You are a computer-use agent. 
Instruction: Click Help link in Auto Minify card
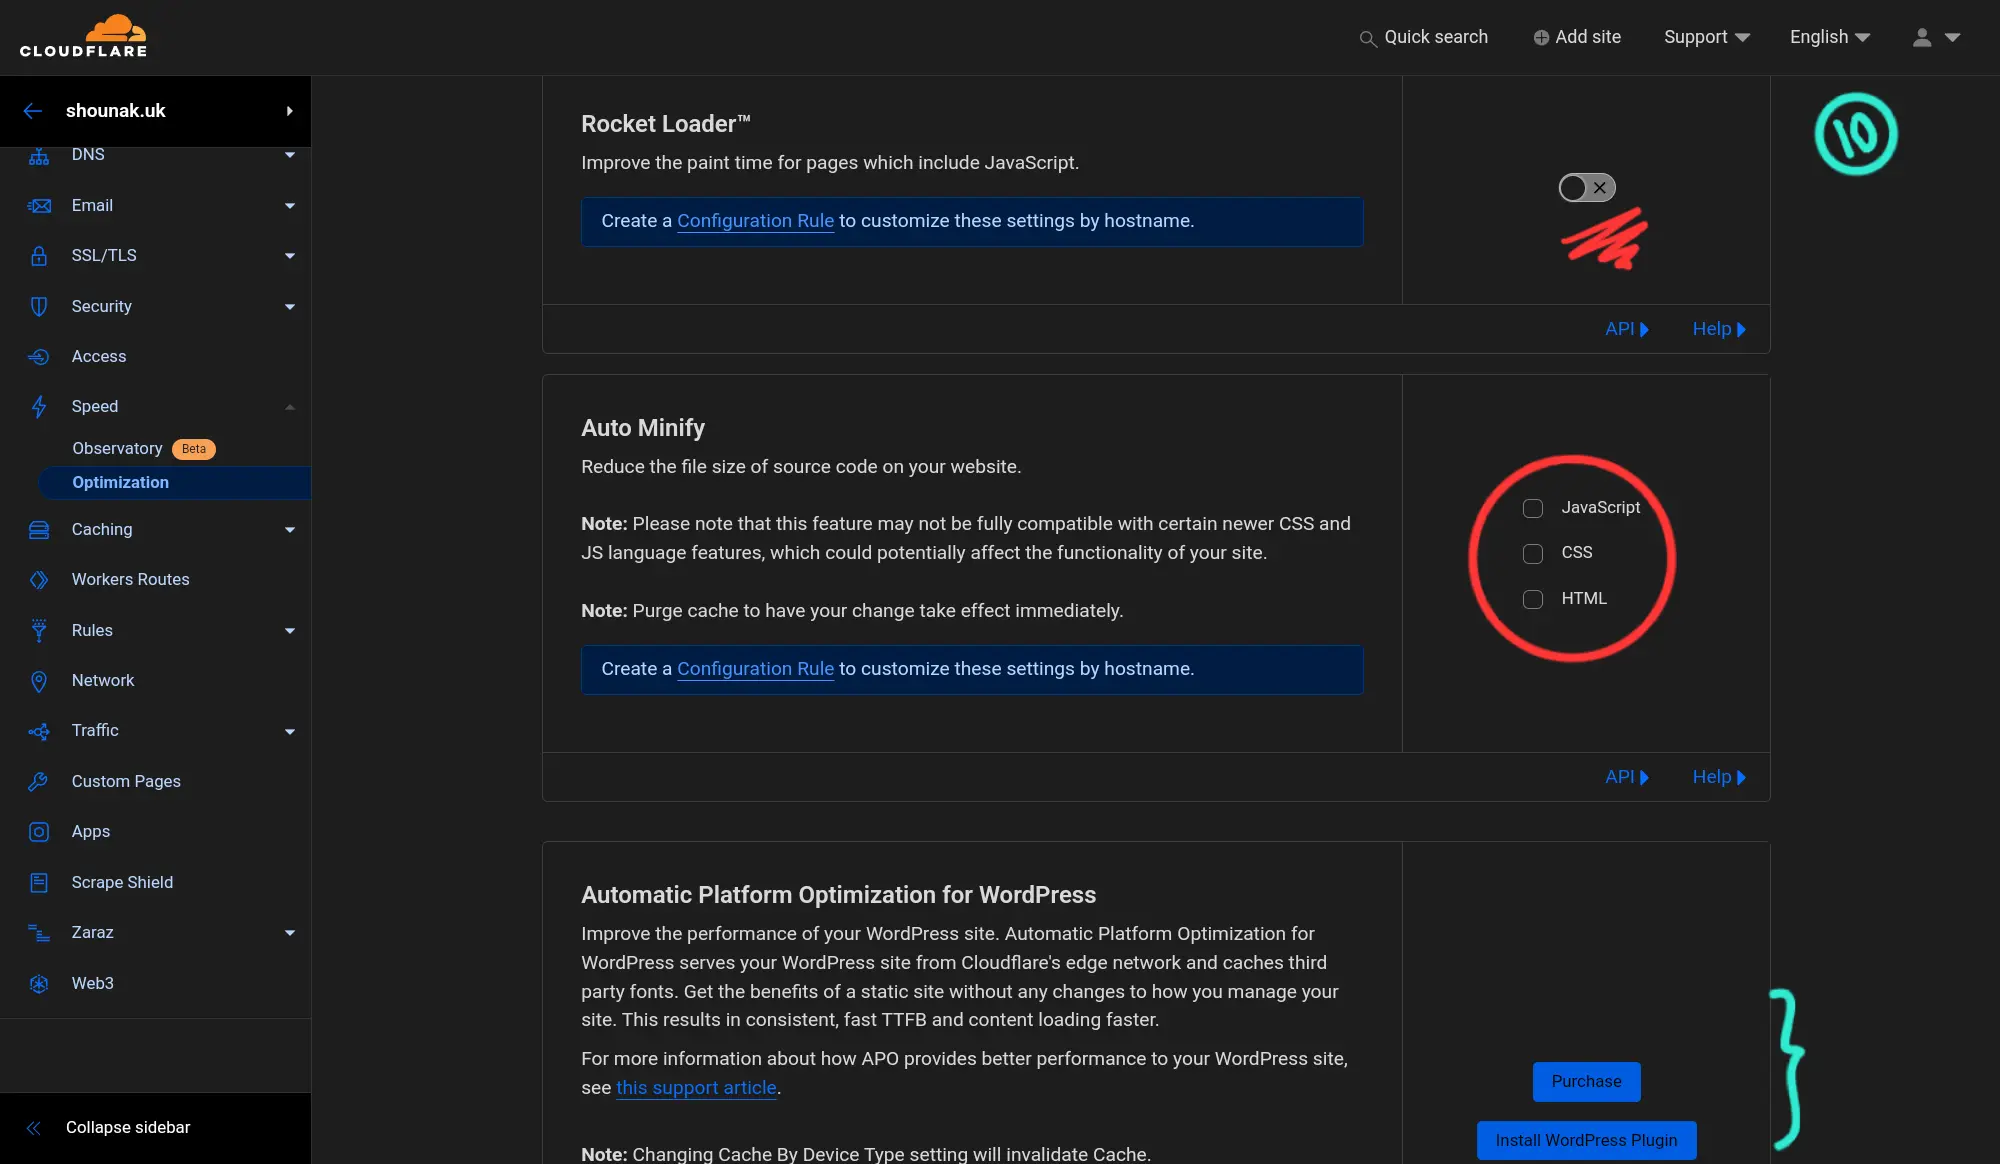(1719, 777)
